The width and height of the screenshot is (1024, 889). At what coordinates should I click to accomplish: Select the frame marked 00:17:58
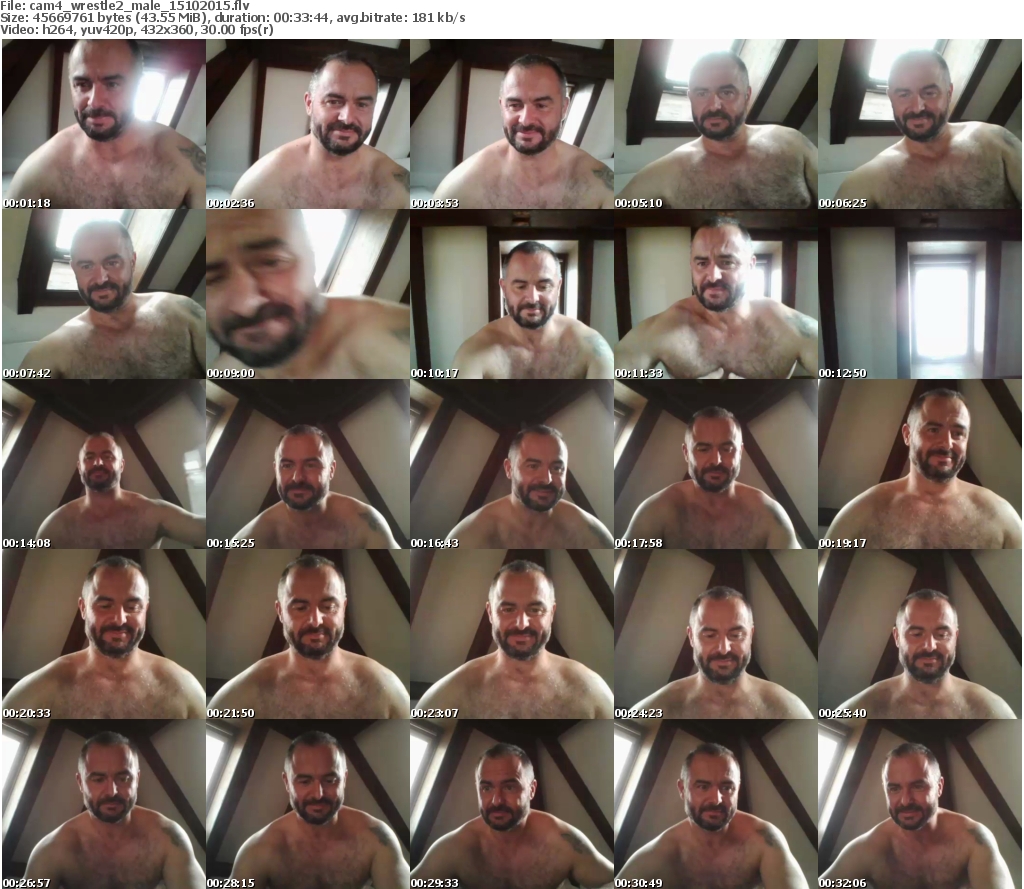click(715, 464)
